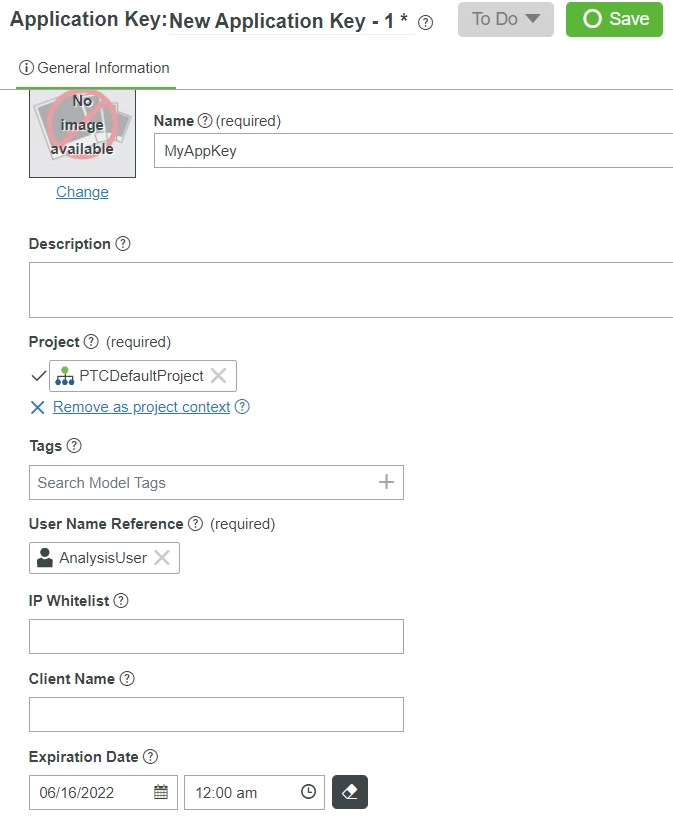Remove the AnalysisUser reference chip
673x820 pixels.
click(162, 558)
